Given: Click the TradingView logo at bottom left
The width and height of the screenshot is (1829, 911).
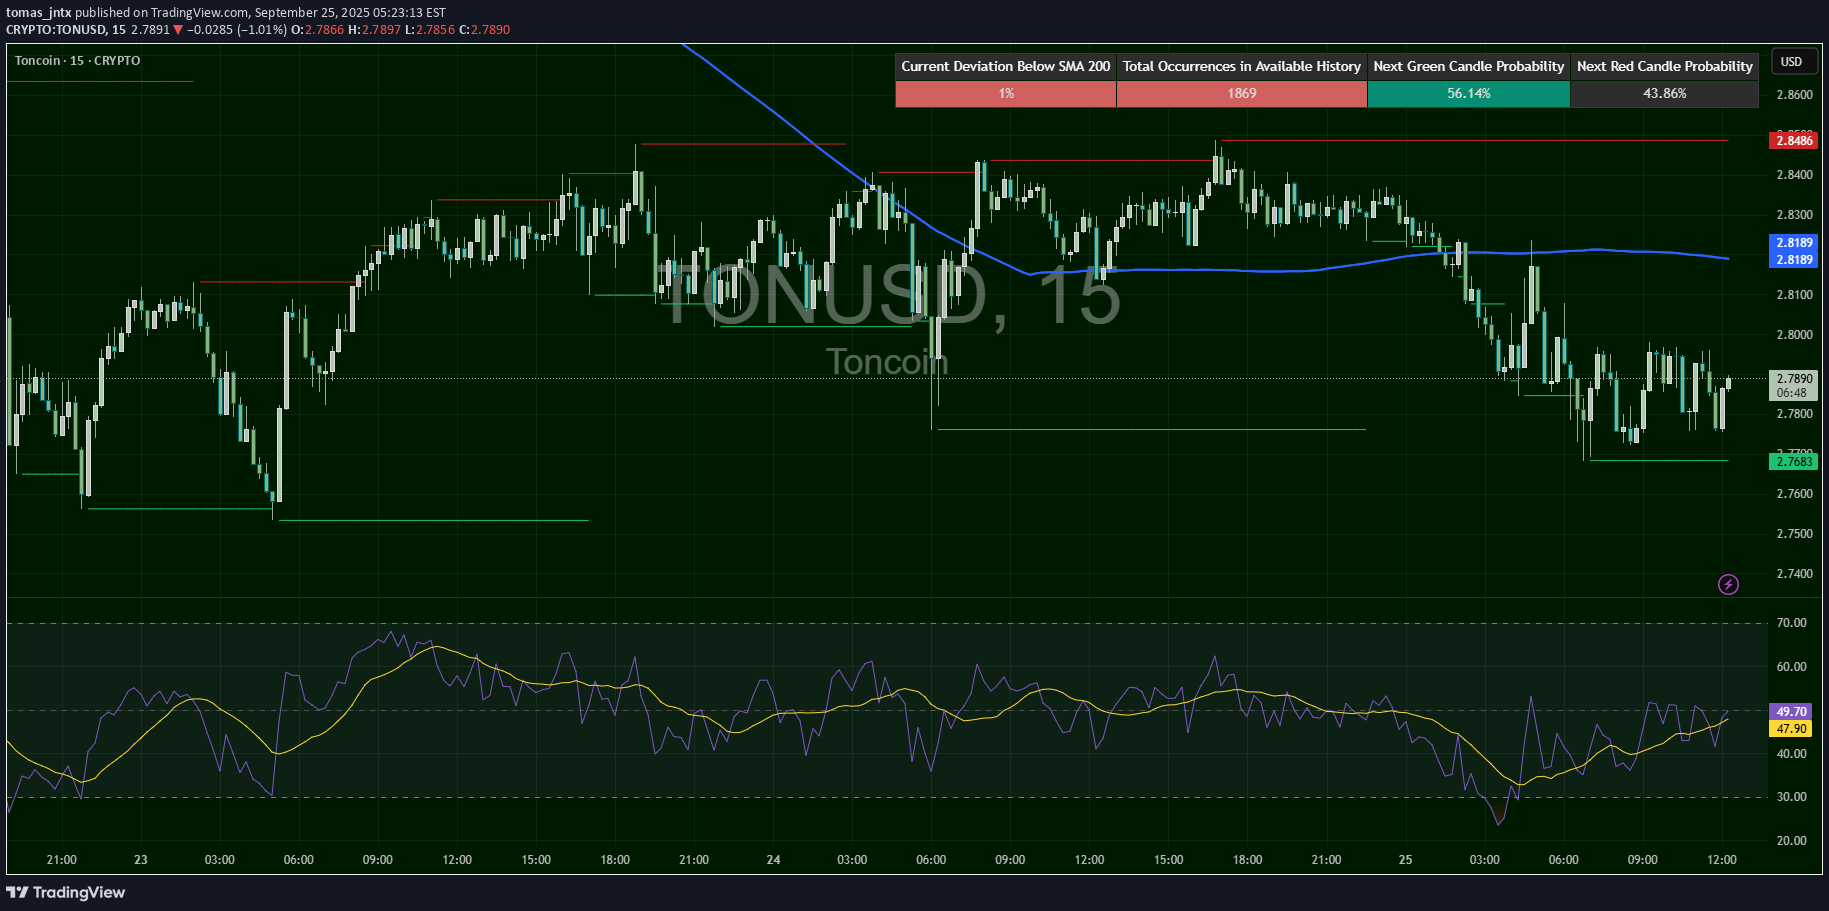Looking at the screenshot, I should pos(66,892).
